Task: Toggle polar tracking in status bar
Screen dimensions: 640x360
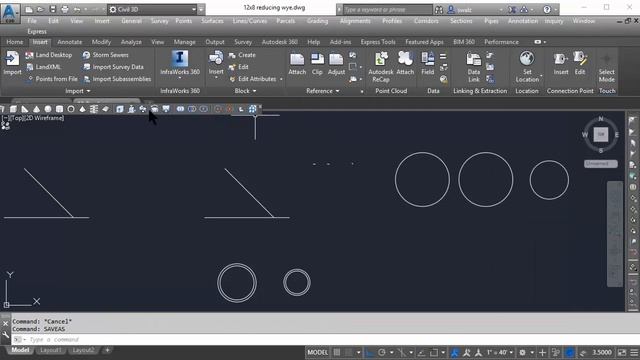Action: [382, 352]
